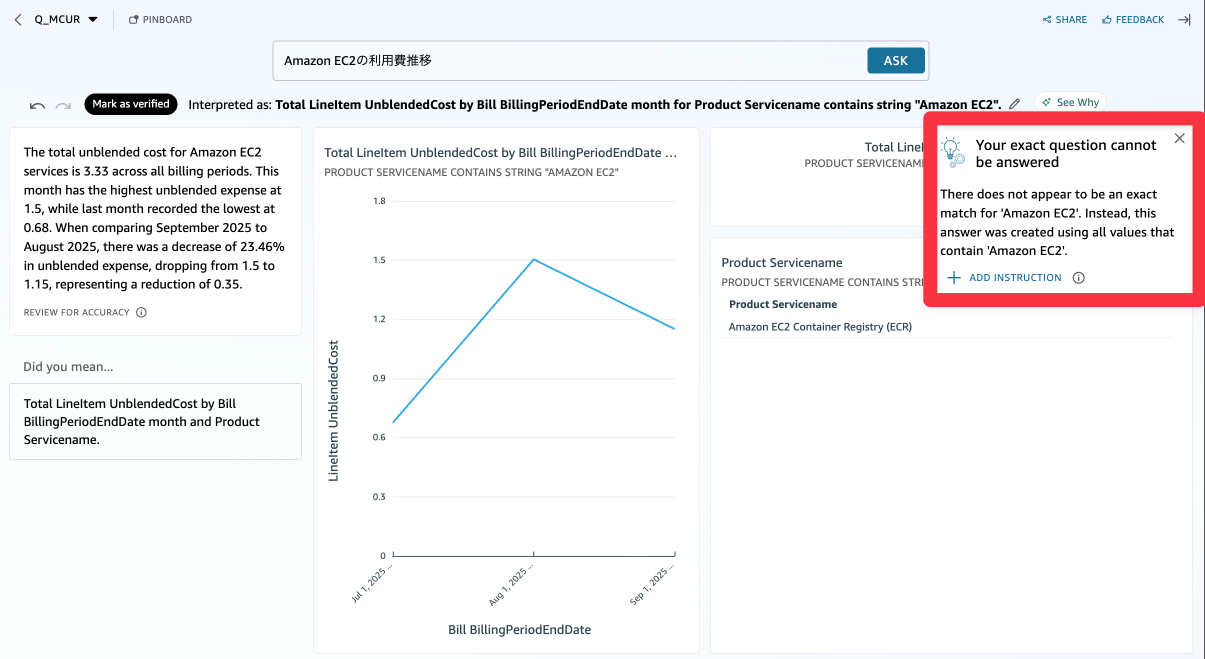
Task: Click the Review for Accuracy label
Action: pyautogui.click(x=77, y=312)
